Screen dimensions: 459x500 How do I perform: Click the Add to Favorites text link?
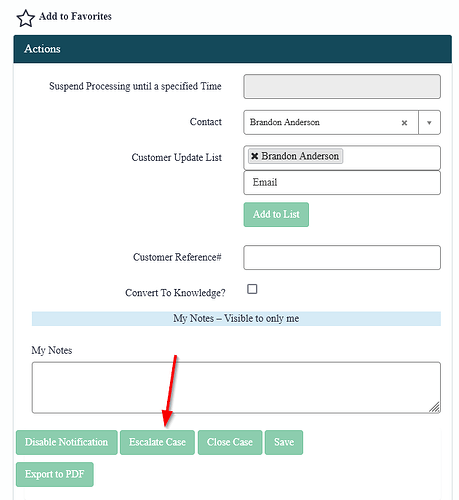coord(75,16)
